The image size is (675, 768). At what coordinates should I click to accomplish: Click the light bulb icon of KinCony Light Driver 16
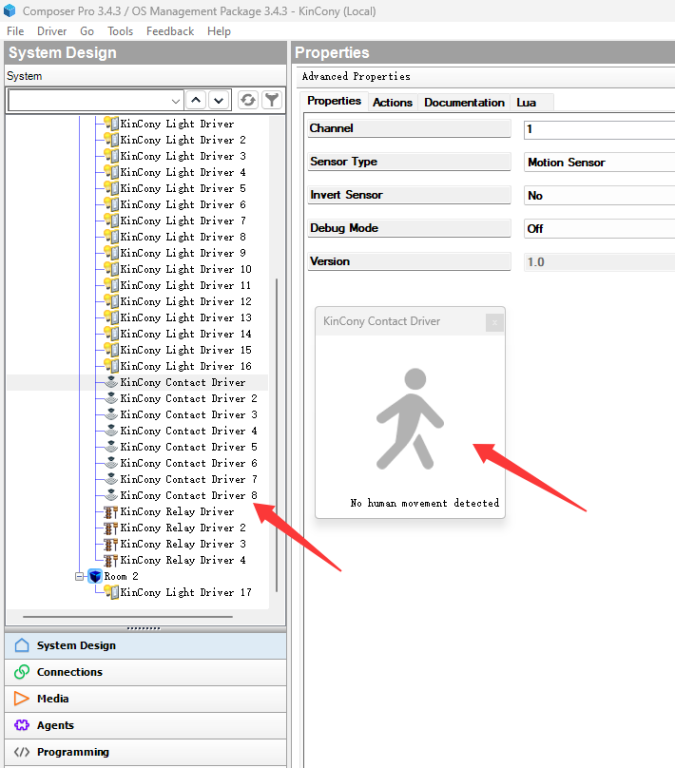point(112,366)
